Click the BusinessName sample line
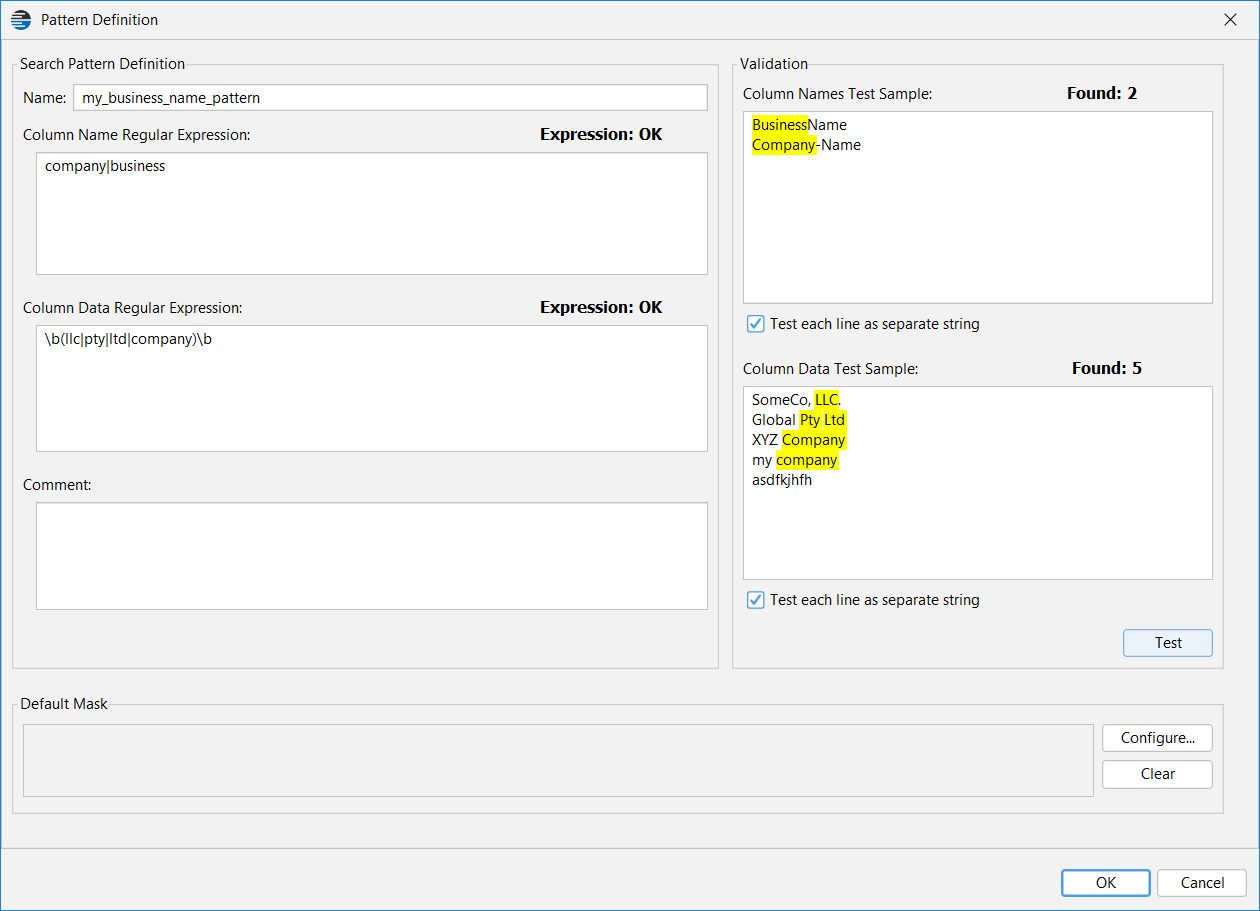Screen dimensions: 1260x911 coord(800,125)
